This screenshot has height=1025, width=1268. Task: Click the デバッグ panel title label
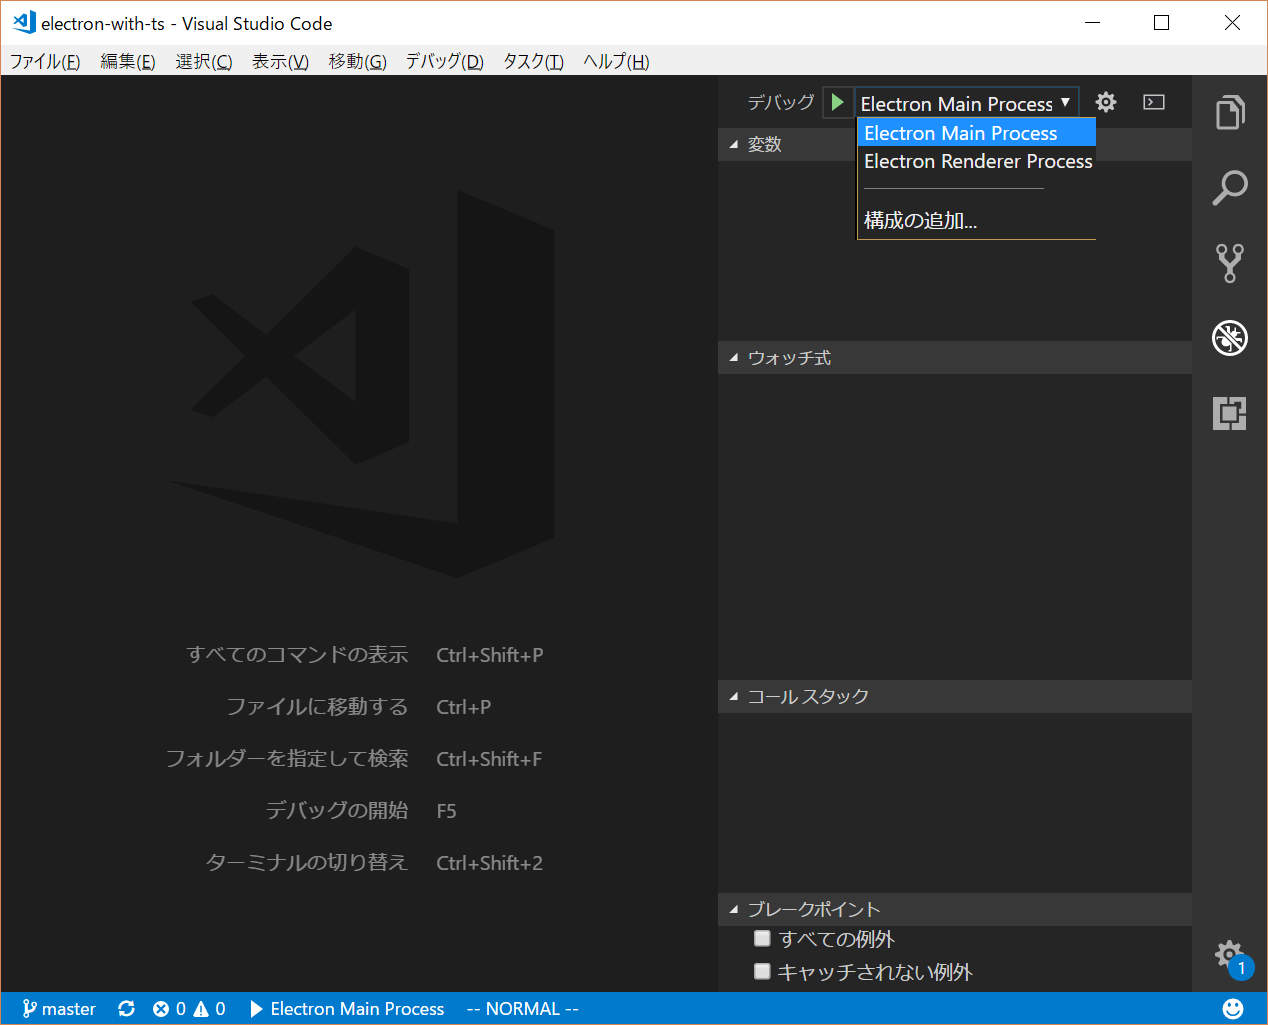click(781, 102)
